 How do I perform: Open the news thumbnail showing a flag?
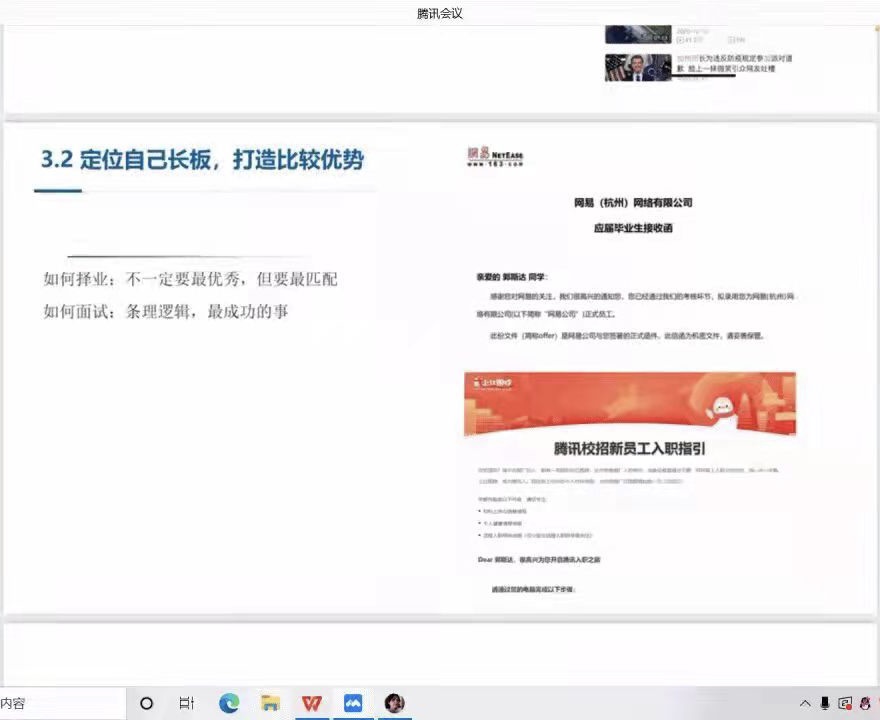tap(638, 67)
